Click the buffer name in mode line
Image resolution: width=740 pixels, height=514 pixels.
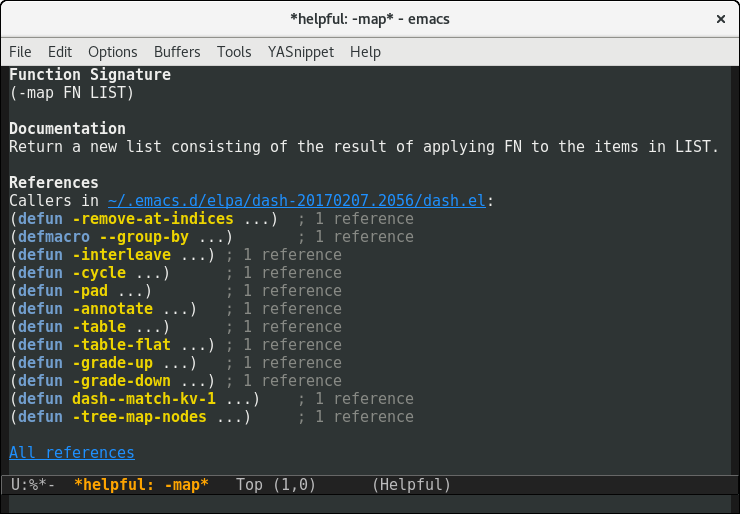pyautogui.click(x=141, y=485)
